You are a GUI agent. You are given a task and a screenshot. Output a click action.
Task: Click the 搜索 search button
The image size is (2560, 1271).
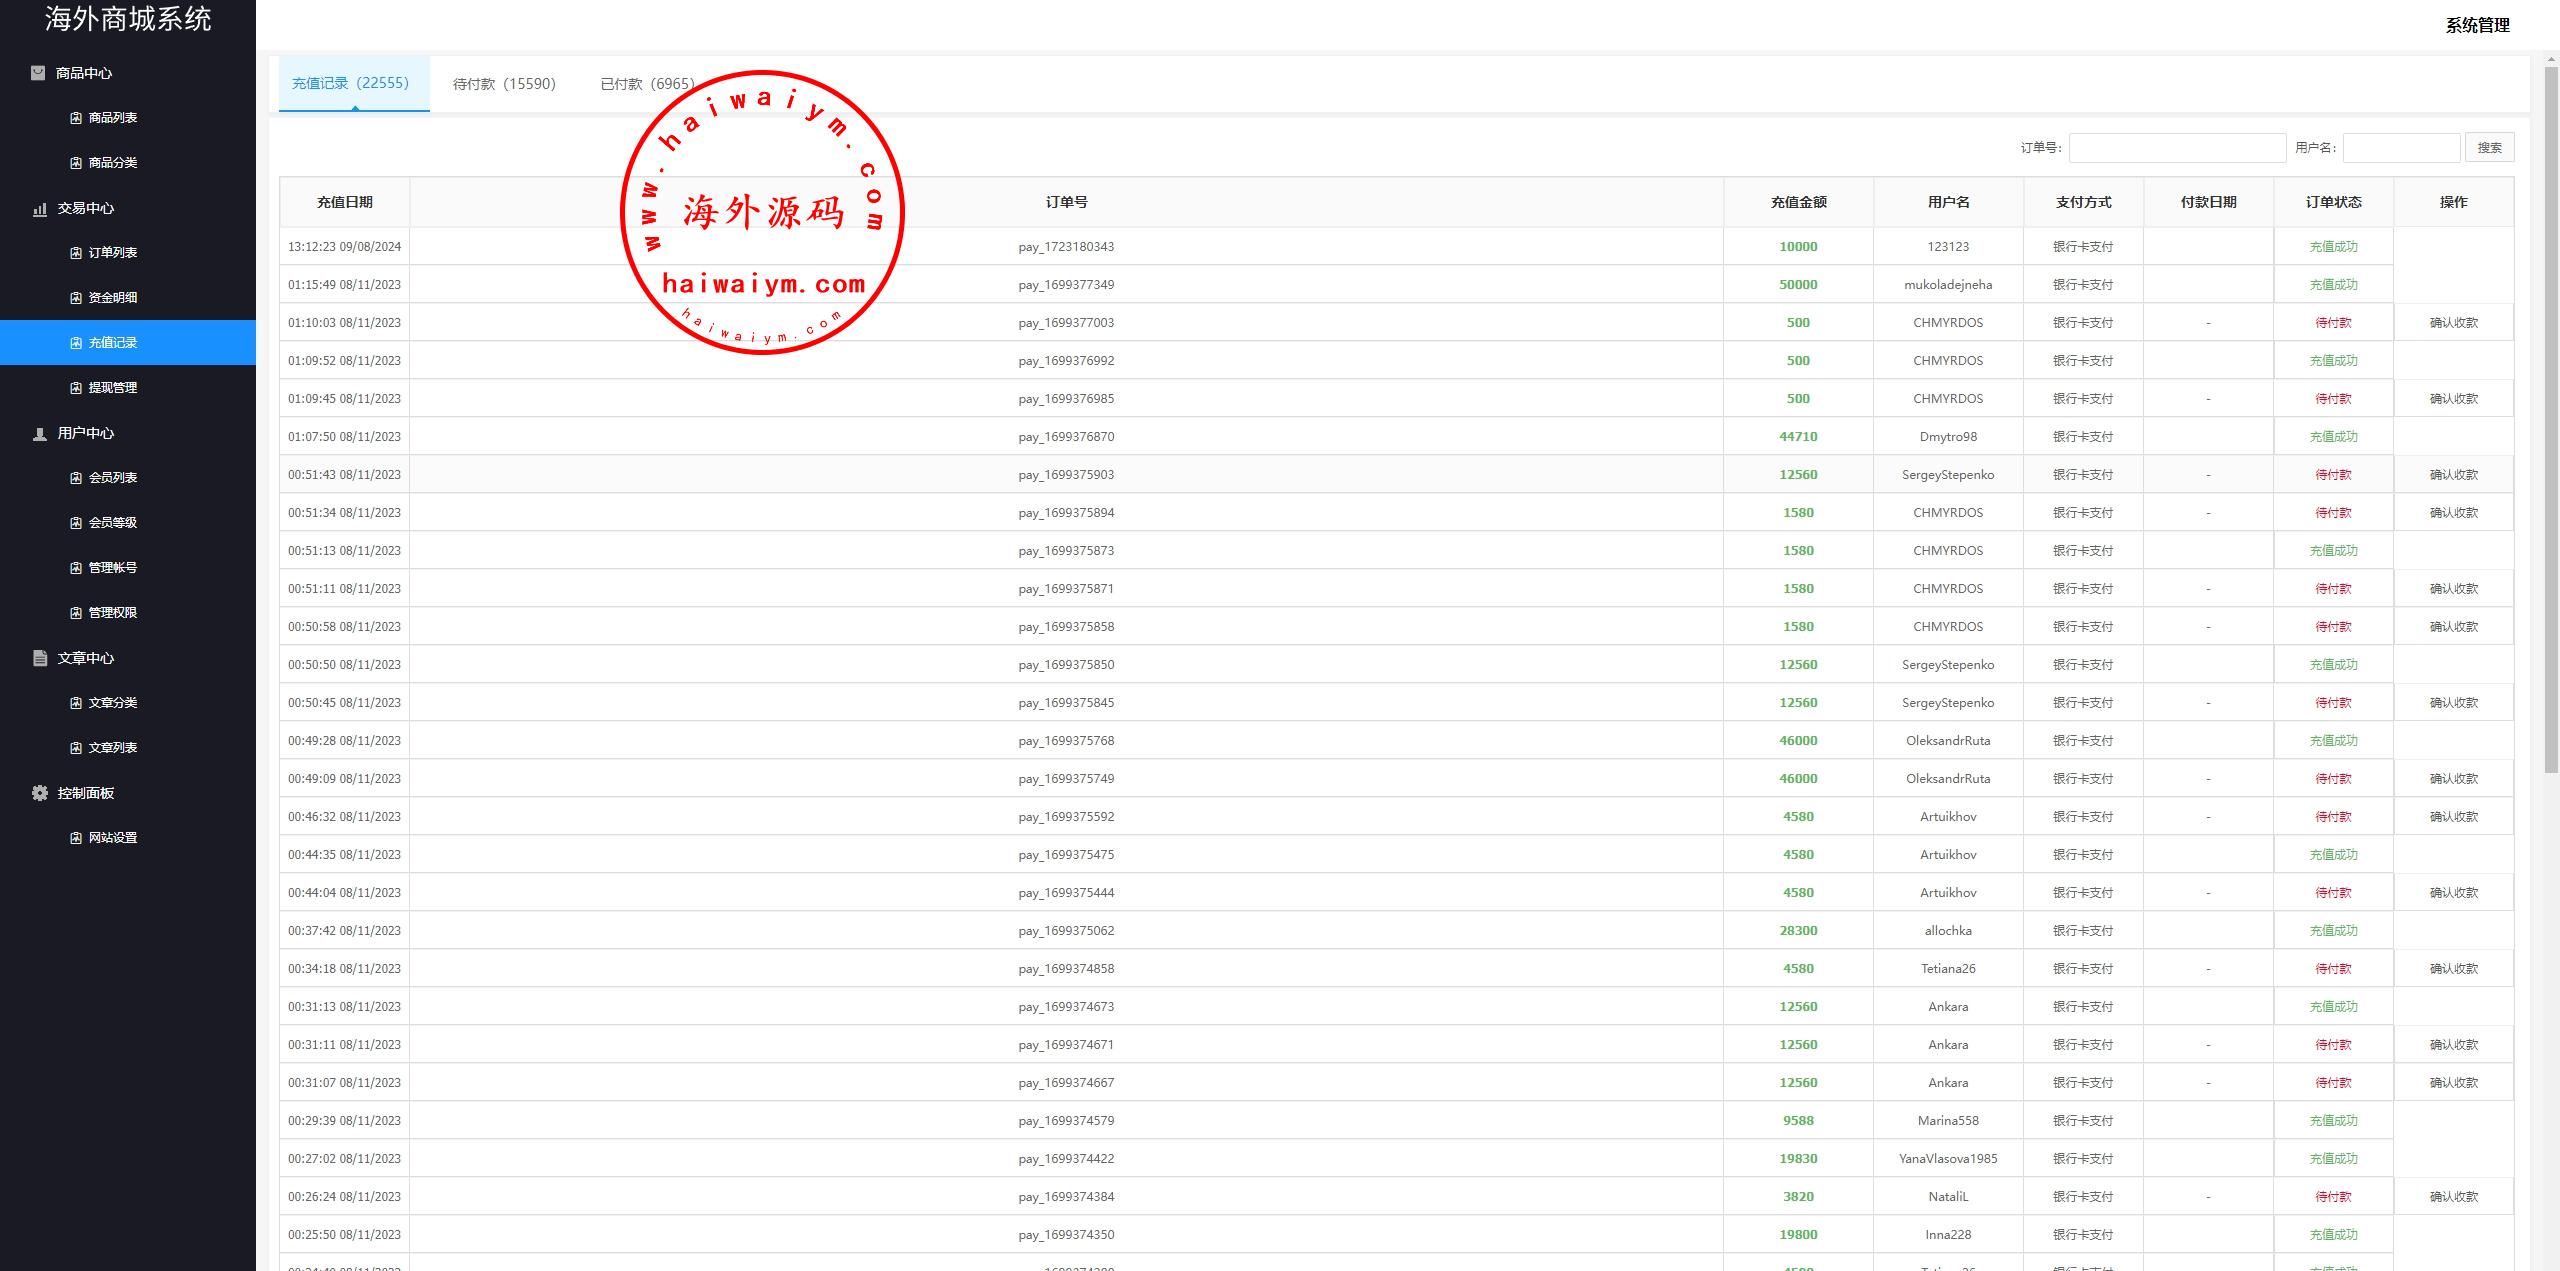(2489, 148)
